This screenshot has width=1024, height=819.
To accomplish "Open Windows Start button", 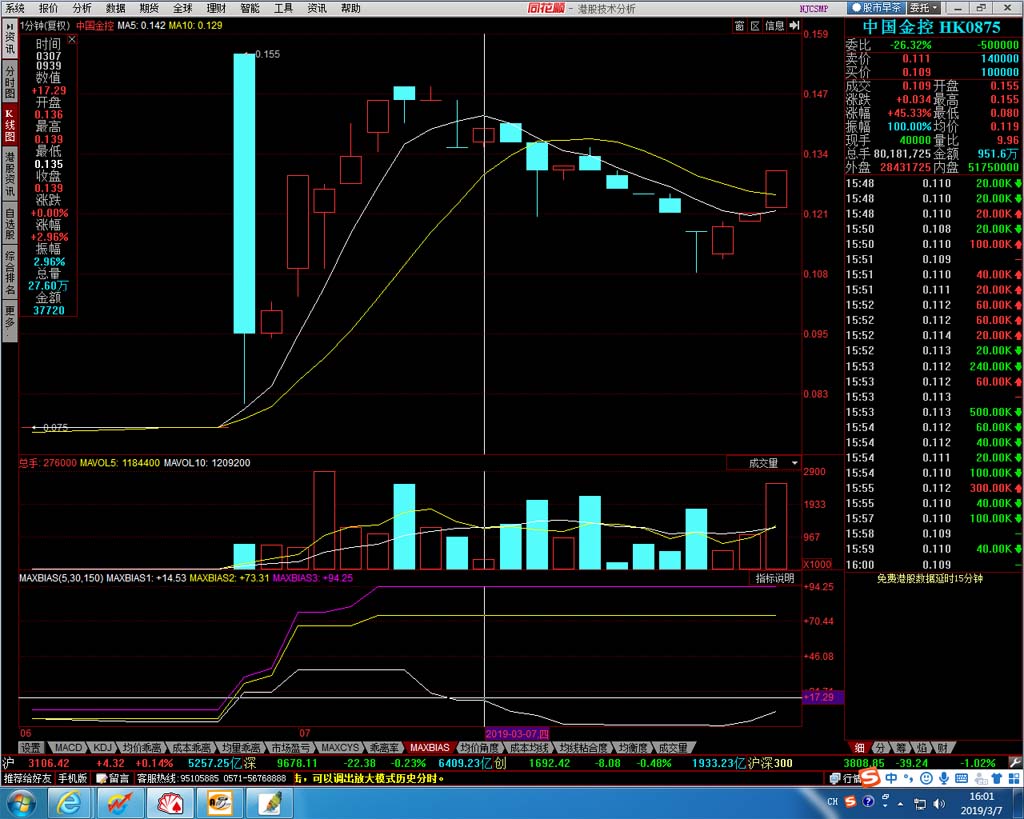I will pyautogui.click(x=22, y=801).
